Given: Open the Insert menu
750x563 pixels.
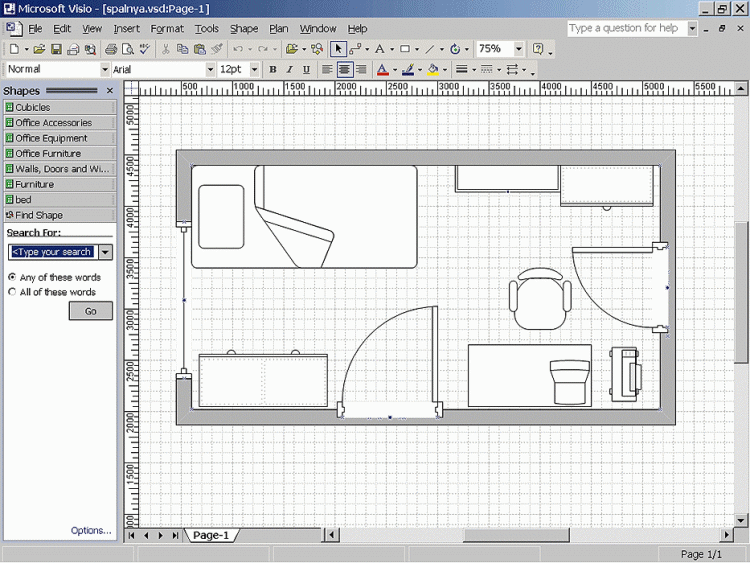Looking at the screenshot, I should click(x=126, y=29).
